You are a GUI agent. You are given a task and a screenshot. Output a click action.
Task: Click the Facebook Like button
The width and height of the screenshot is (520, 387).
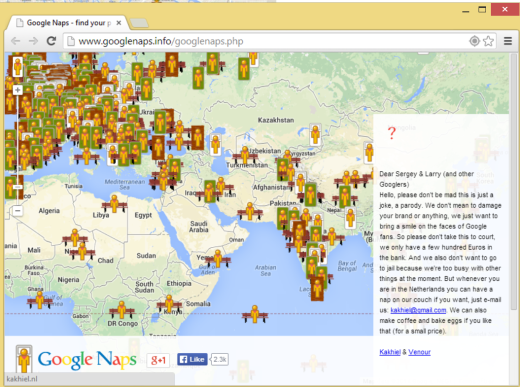pyautogui.click(x=192, y=359)
